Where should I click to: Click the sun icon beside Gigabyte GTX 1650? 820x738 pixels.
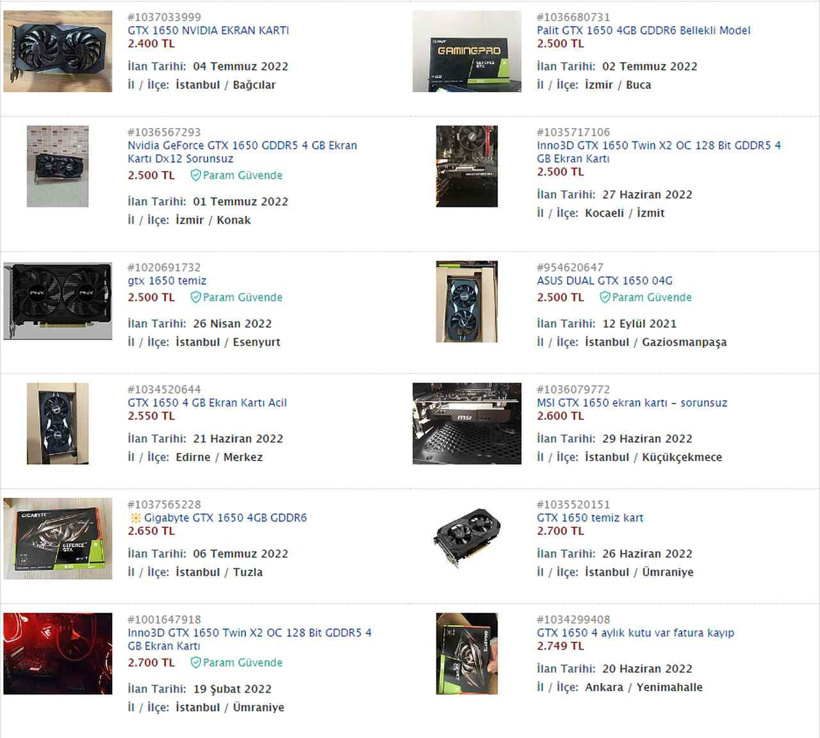[135, 518]
